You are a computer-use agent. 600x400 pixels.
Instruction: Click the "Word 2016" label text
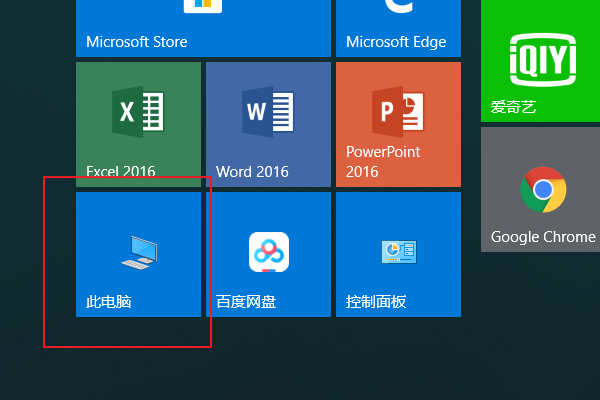252,172
